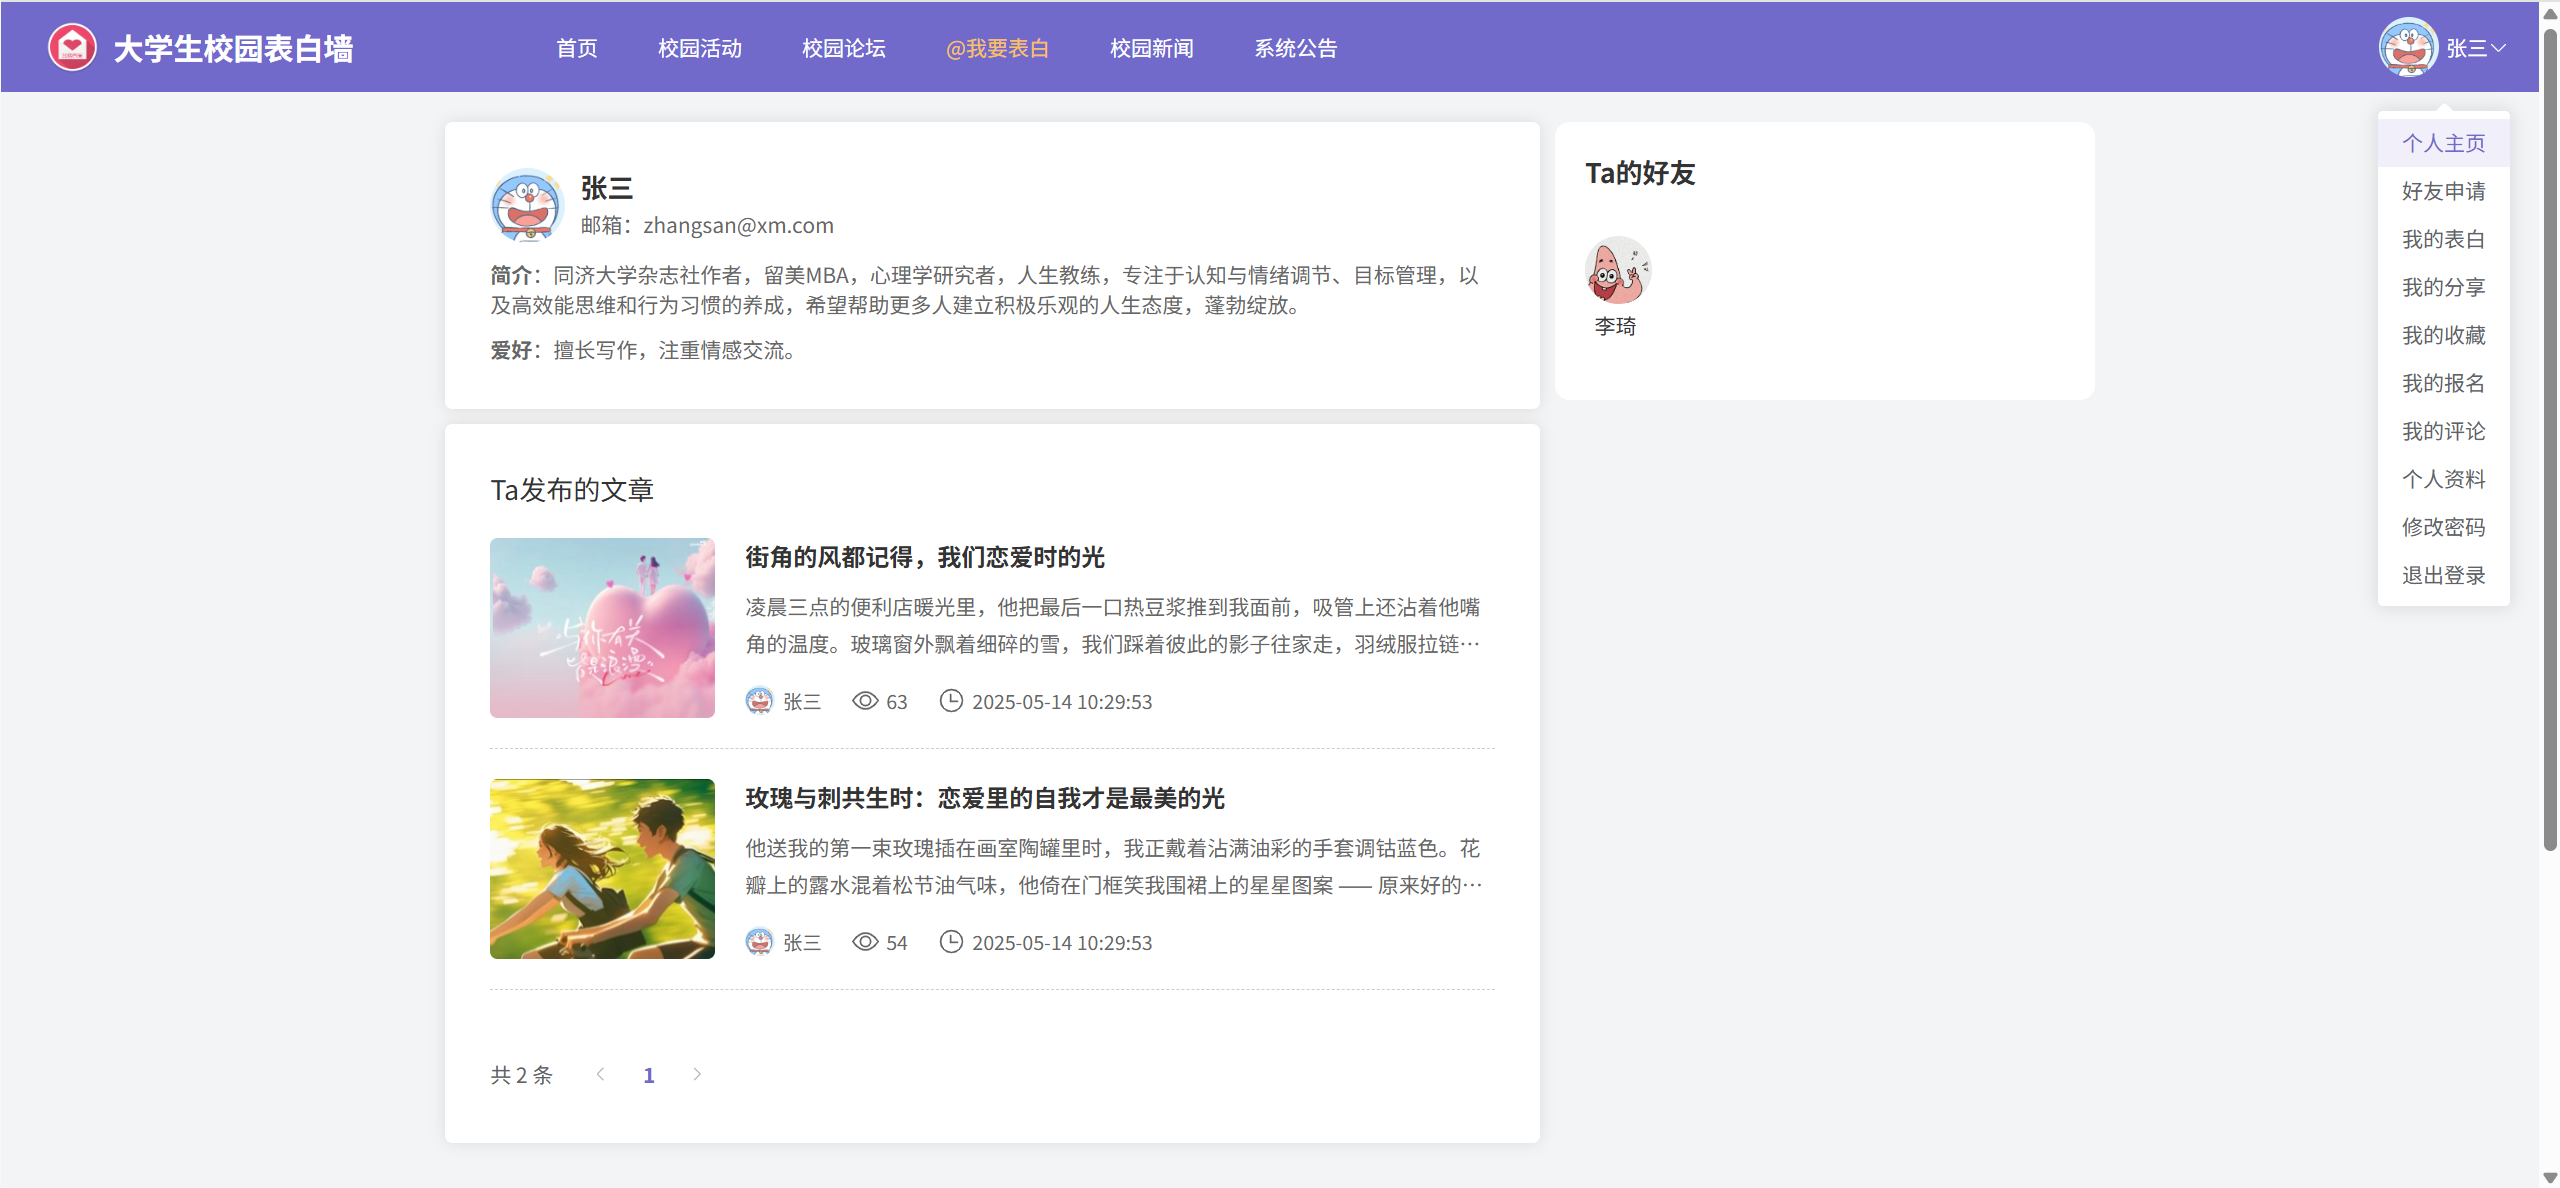This screenshot has height=1188, width=2560.
Task: Click clock icon on second article
Action: pos(950,942)
